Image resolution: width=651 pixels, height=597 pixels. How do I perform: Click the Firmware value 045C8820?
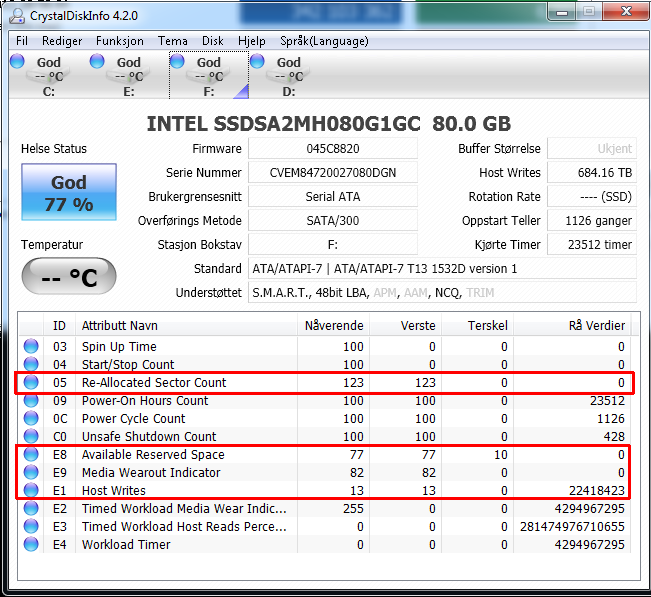coord(333,149)
